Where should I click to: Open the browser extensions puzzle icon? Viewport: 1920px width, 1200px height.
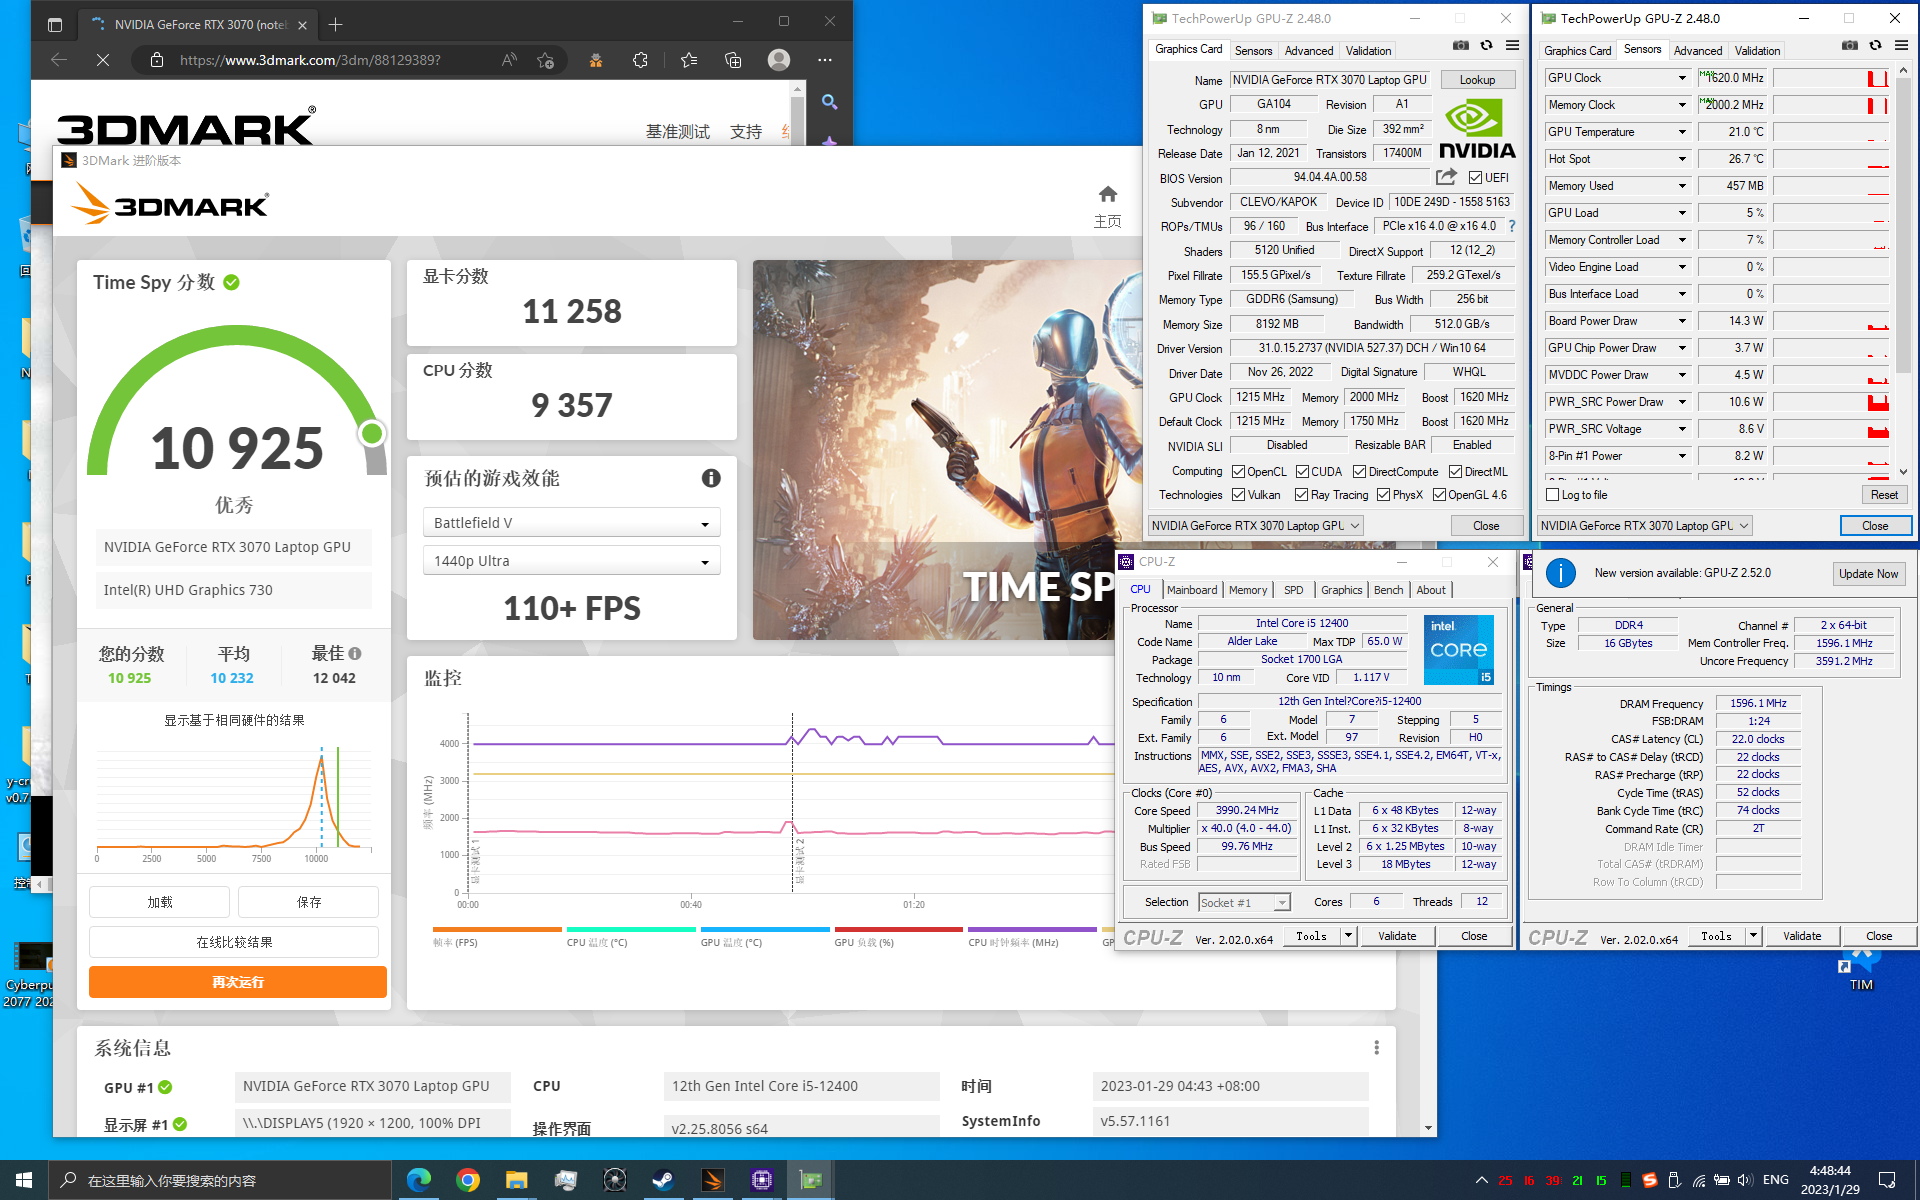(641, 60)
